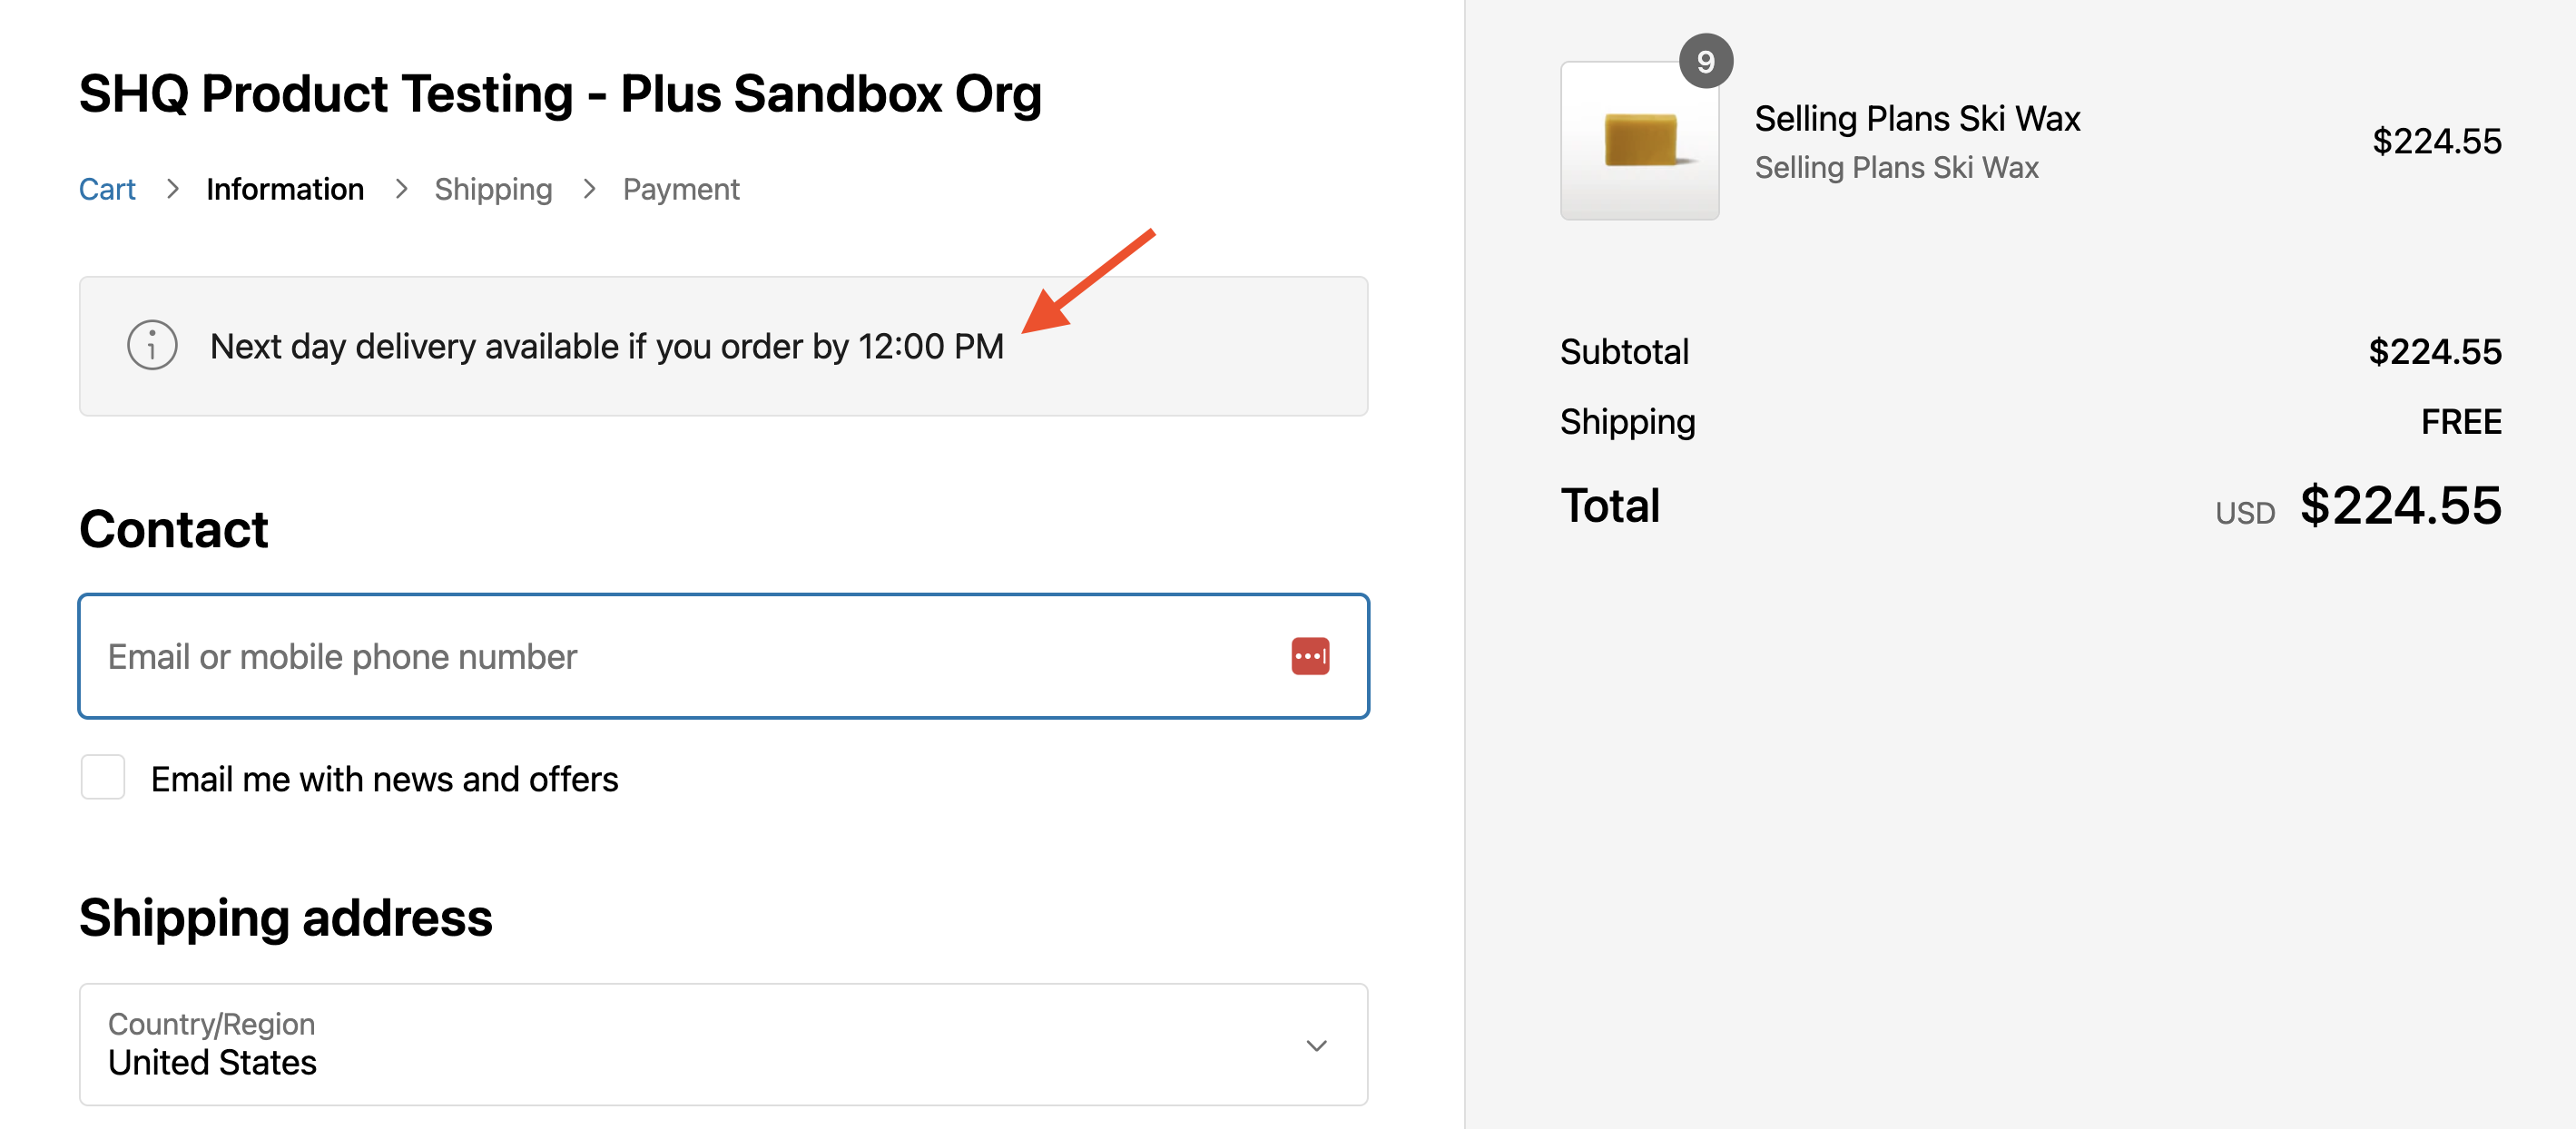This screenshot has height=1129, width=2576.
Task: Click the FREE shipping value
Action: (2460, 422)
